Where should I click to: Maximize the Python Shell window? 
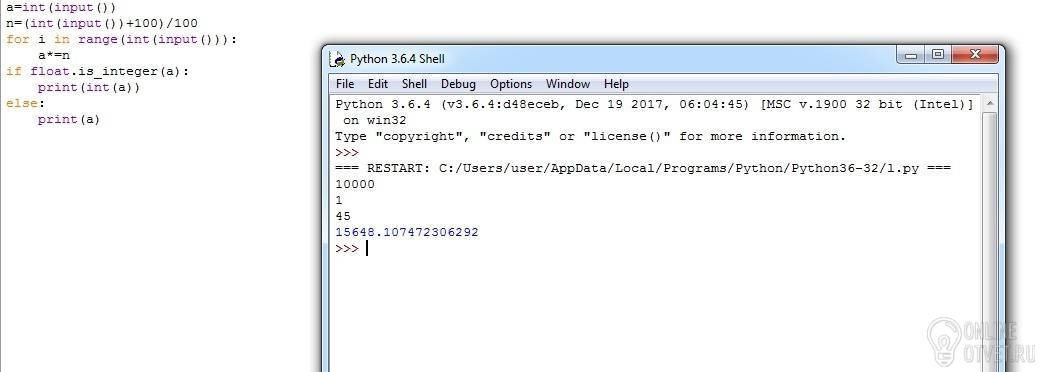938,56
